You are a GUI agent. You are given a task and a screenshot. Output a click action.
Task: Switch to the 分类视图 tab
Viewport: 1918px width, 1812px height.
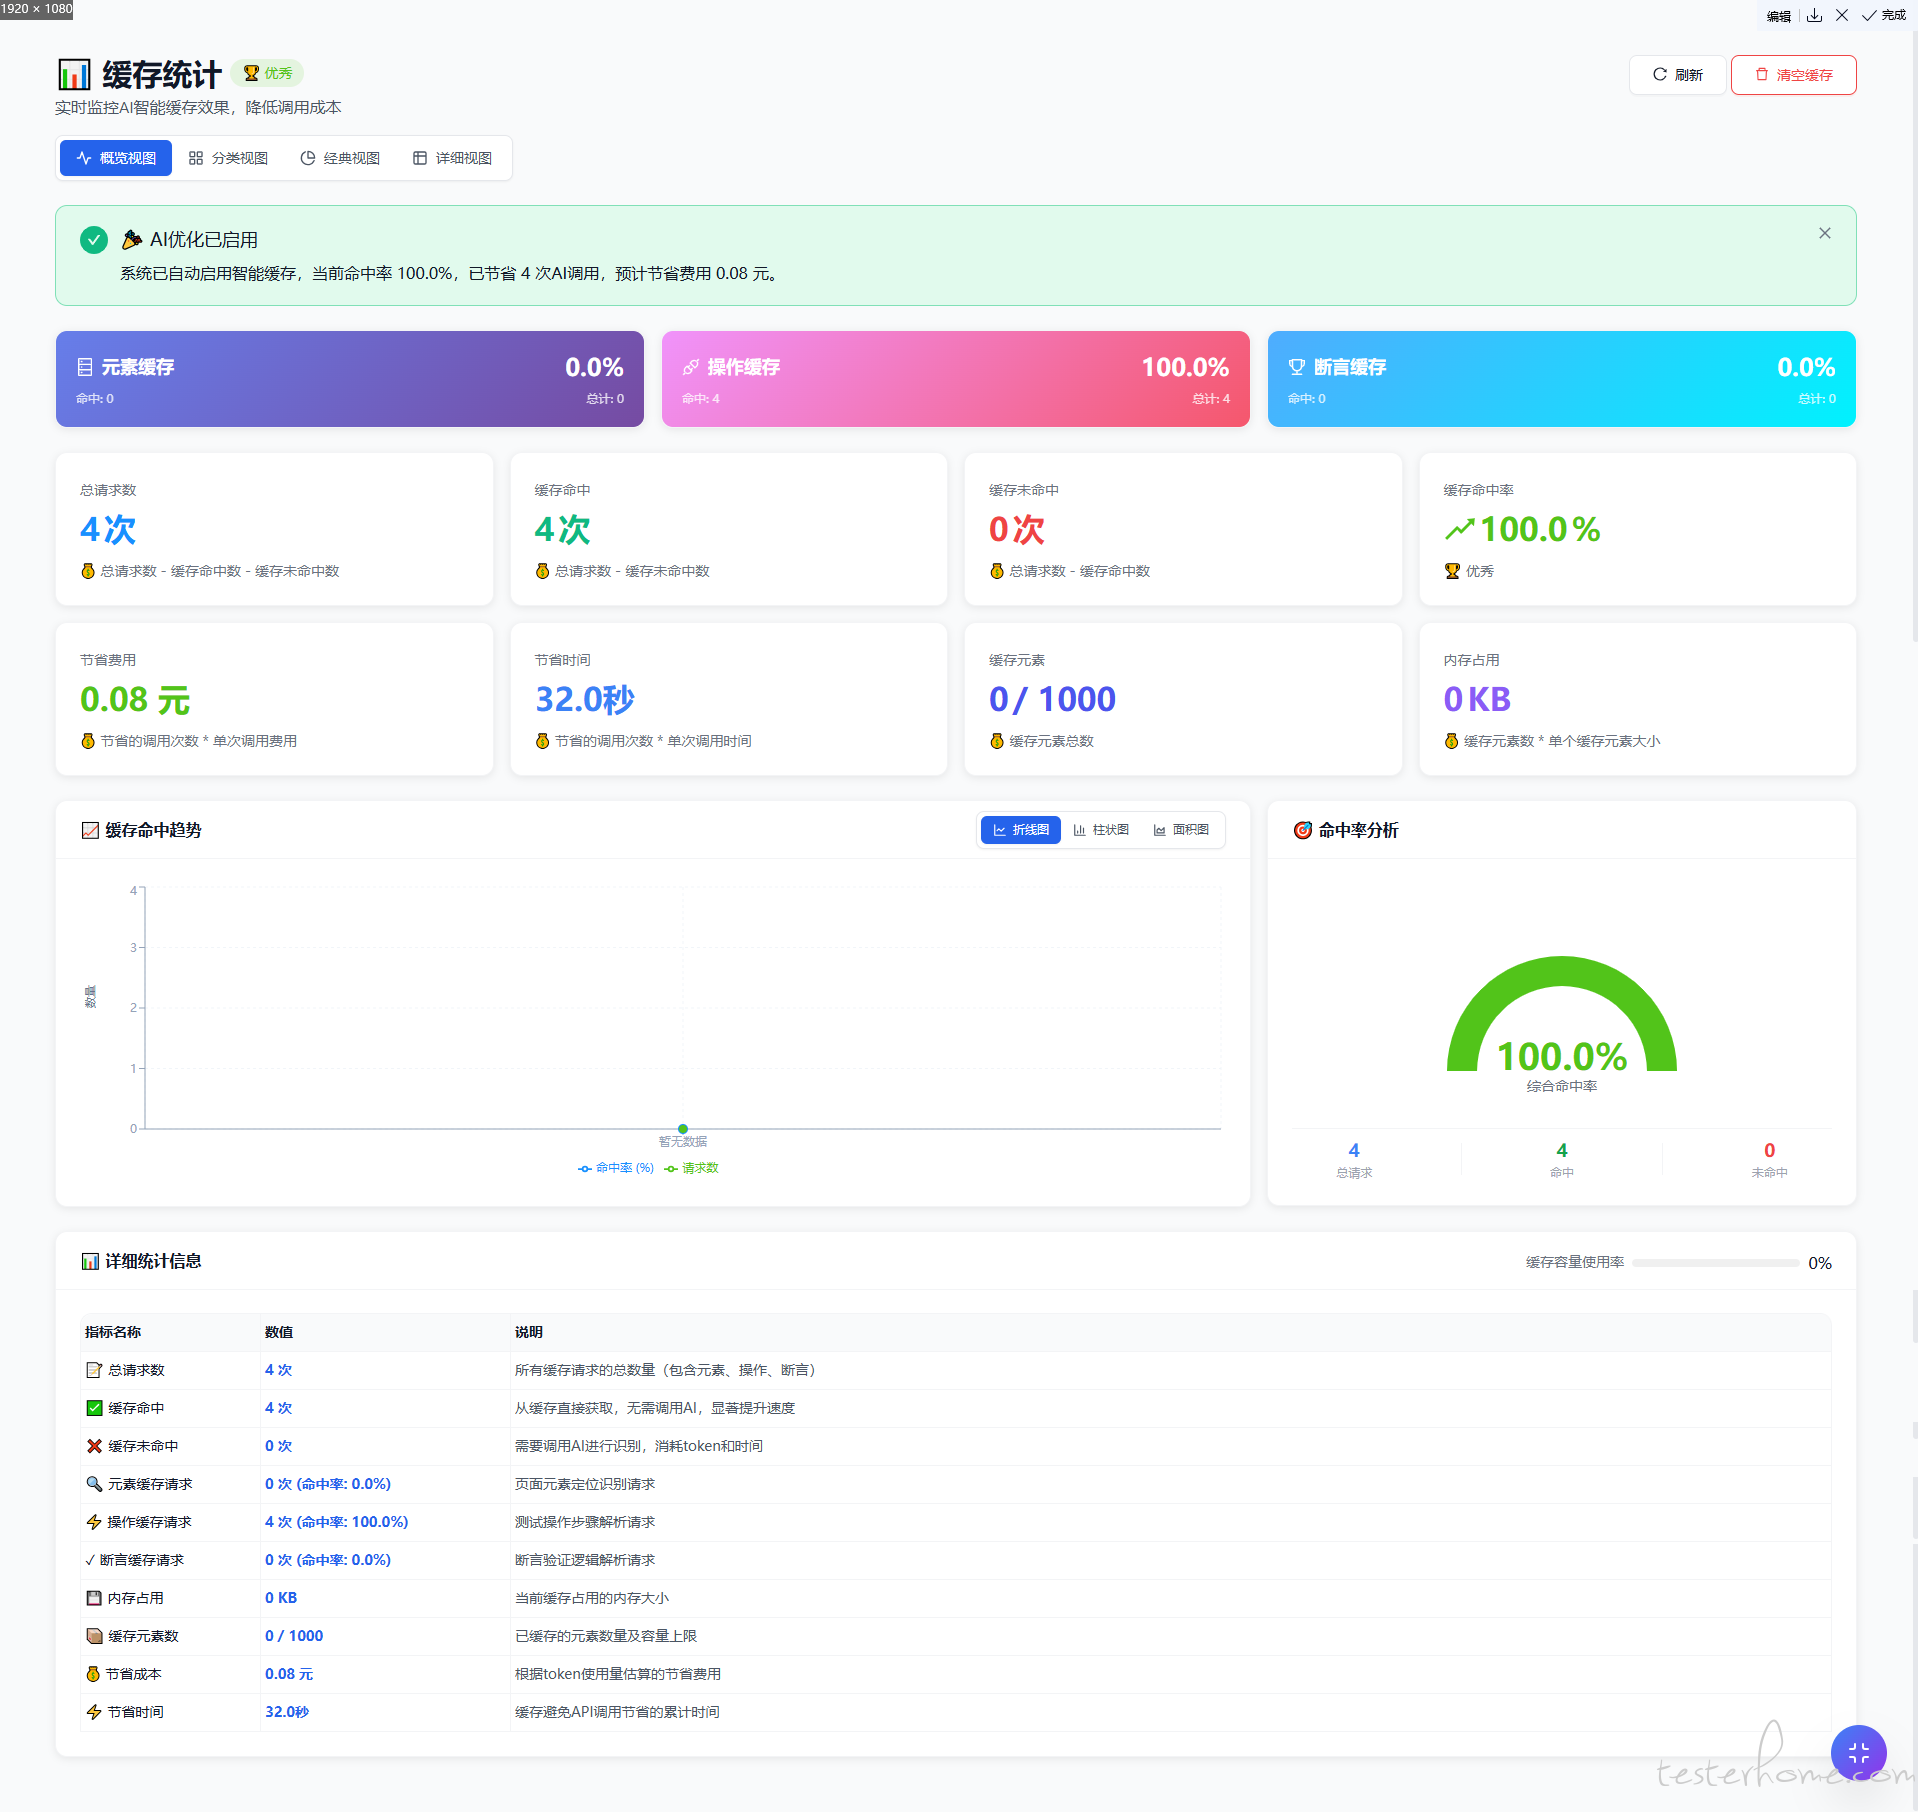pos(229,158)
